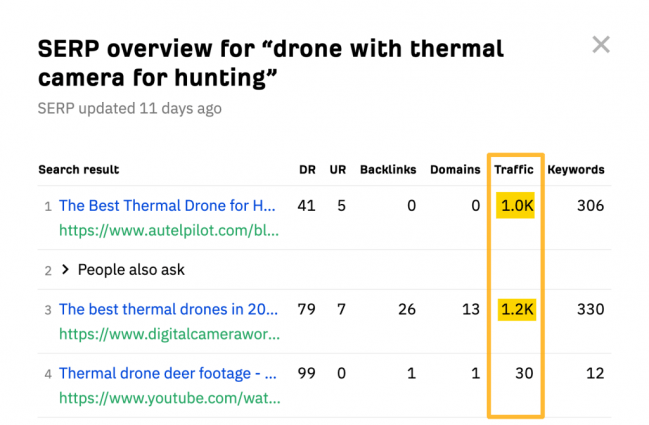Click the 306 keywords count
Screen dimensions: 649x425
pyautogui.click(x=590, y=205)
